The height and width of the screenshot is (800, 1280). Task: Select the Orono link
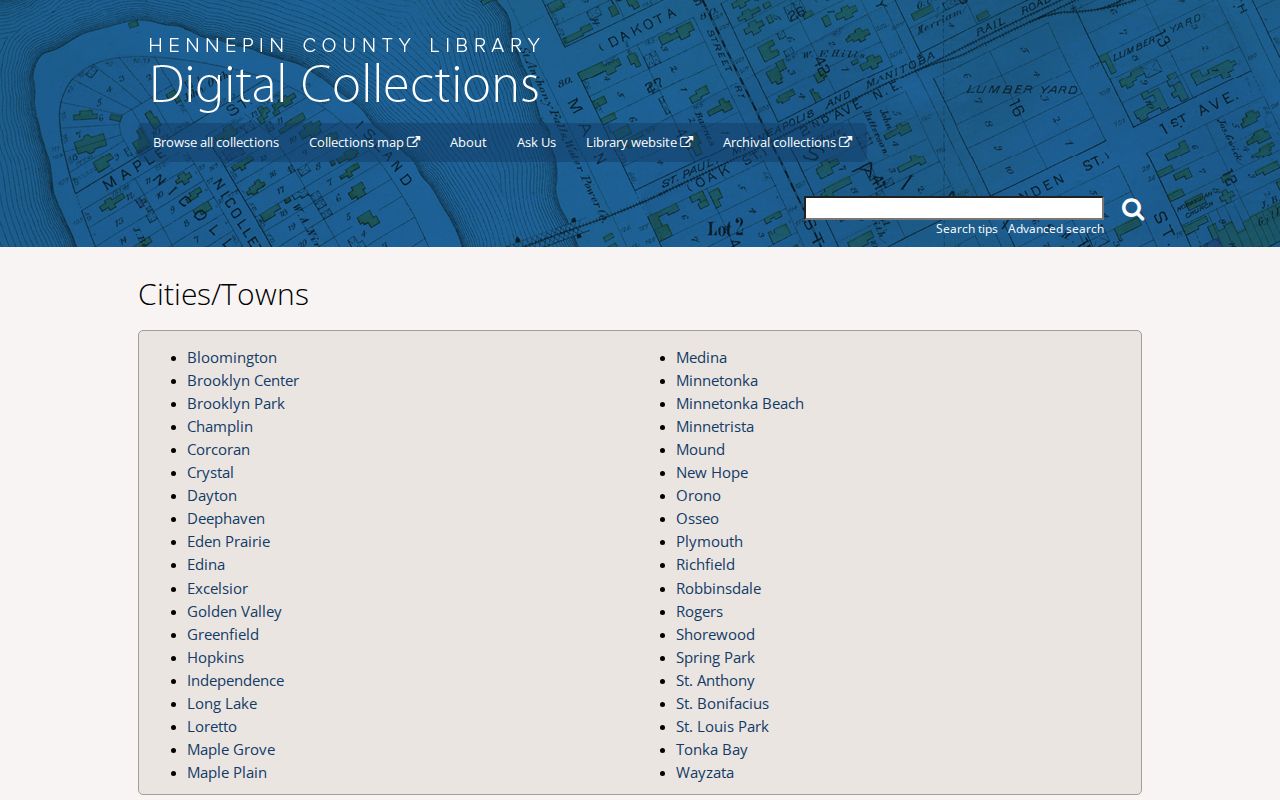(x=698, y=495)
